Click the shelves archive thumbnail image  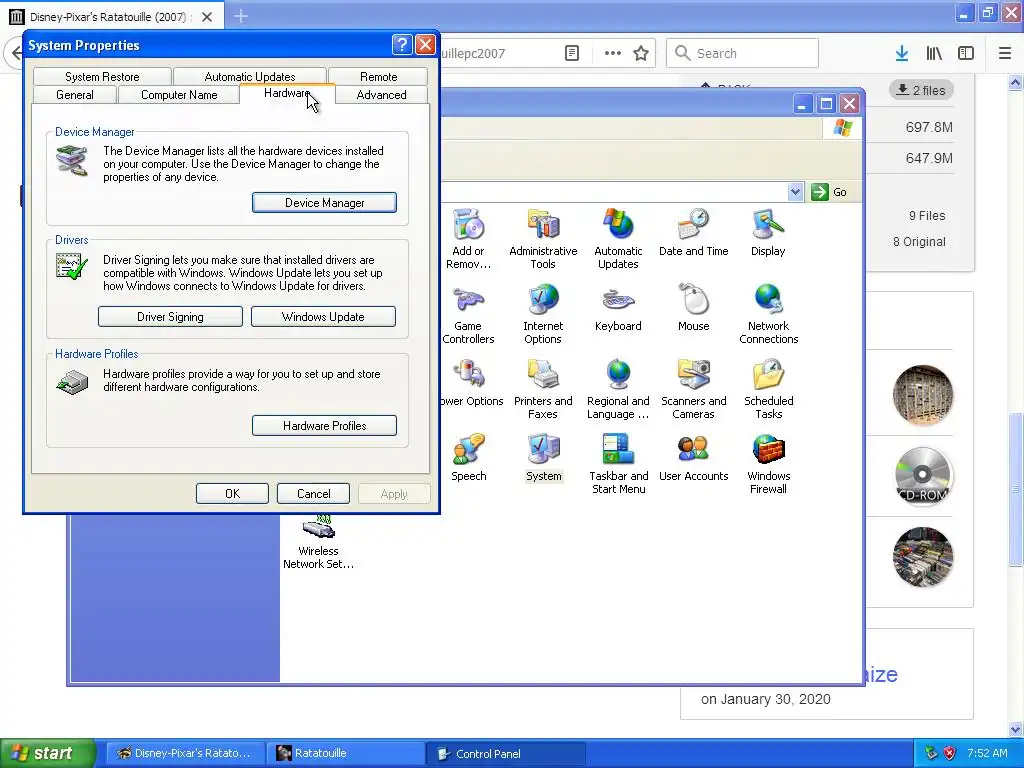tap(922, 395)
